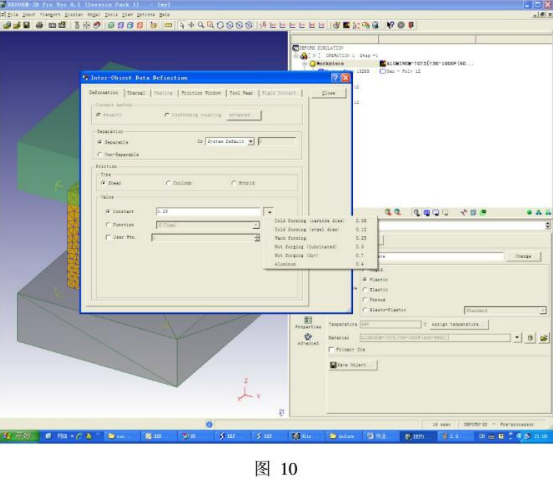Open the System Default separation dropdown
Viewport: 553px width, 480px height.
(x=251, y=141)
